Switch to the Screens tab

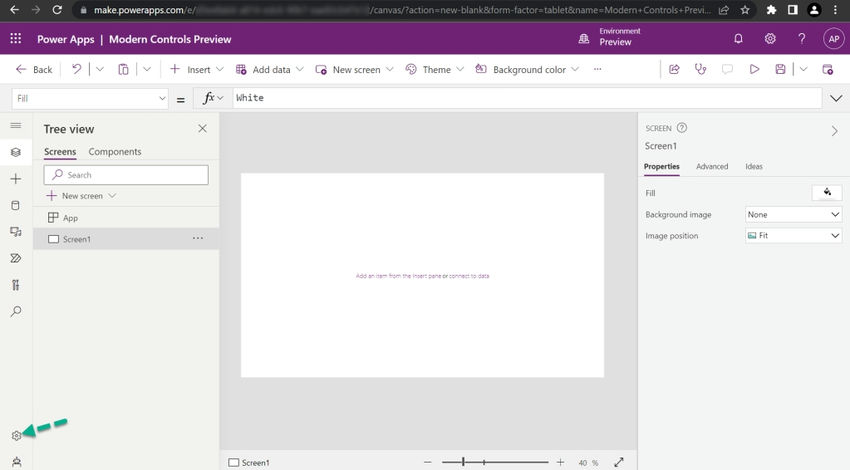60,152
